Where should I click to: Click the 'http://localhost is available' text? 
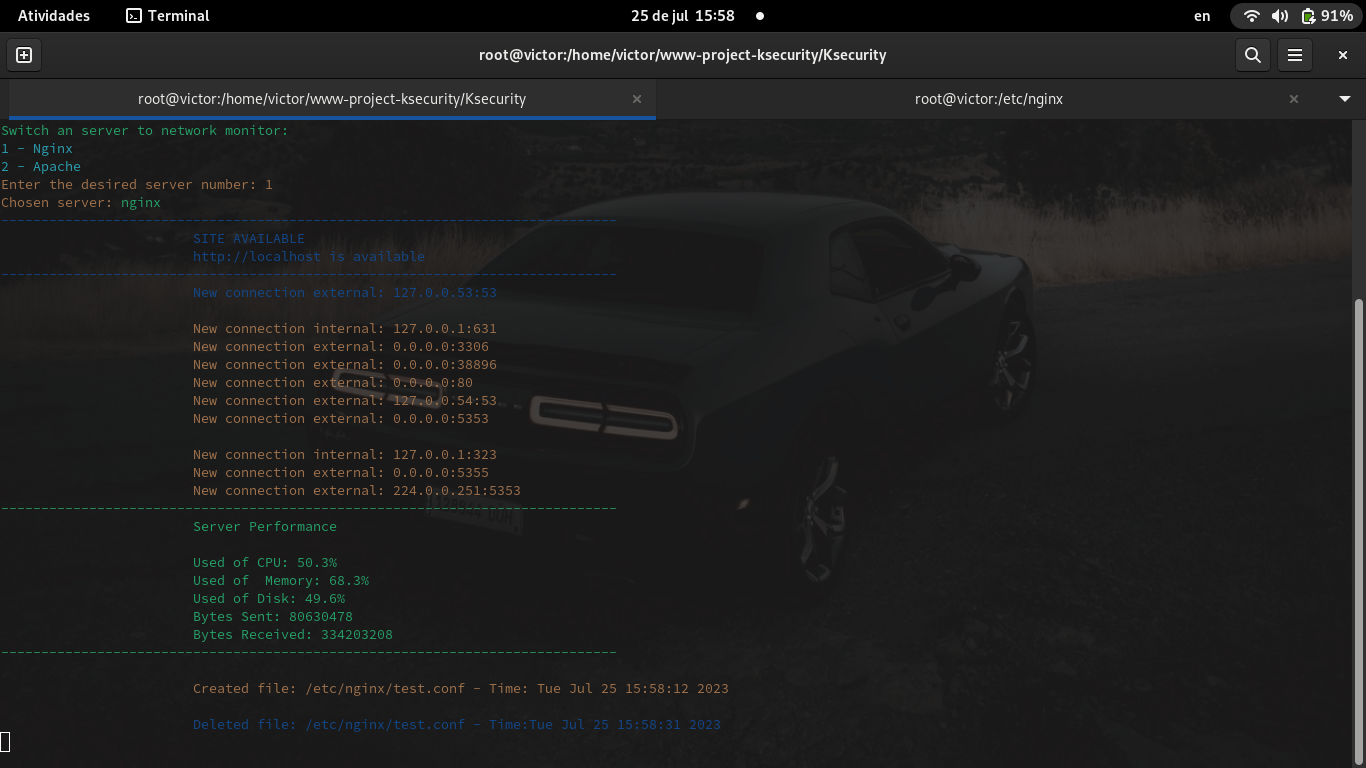pos(309,257)
